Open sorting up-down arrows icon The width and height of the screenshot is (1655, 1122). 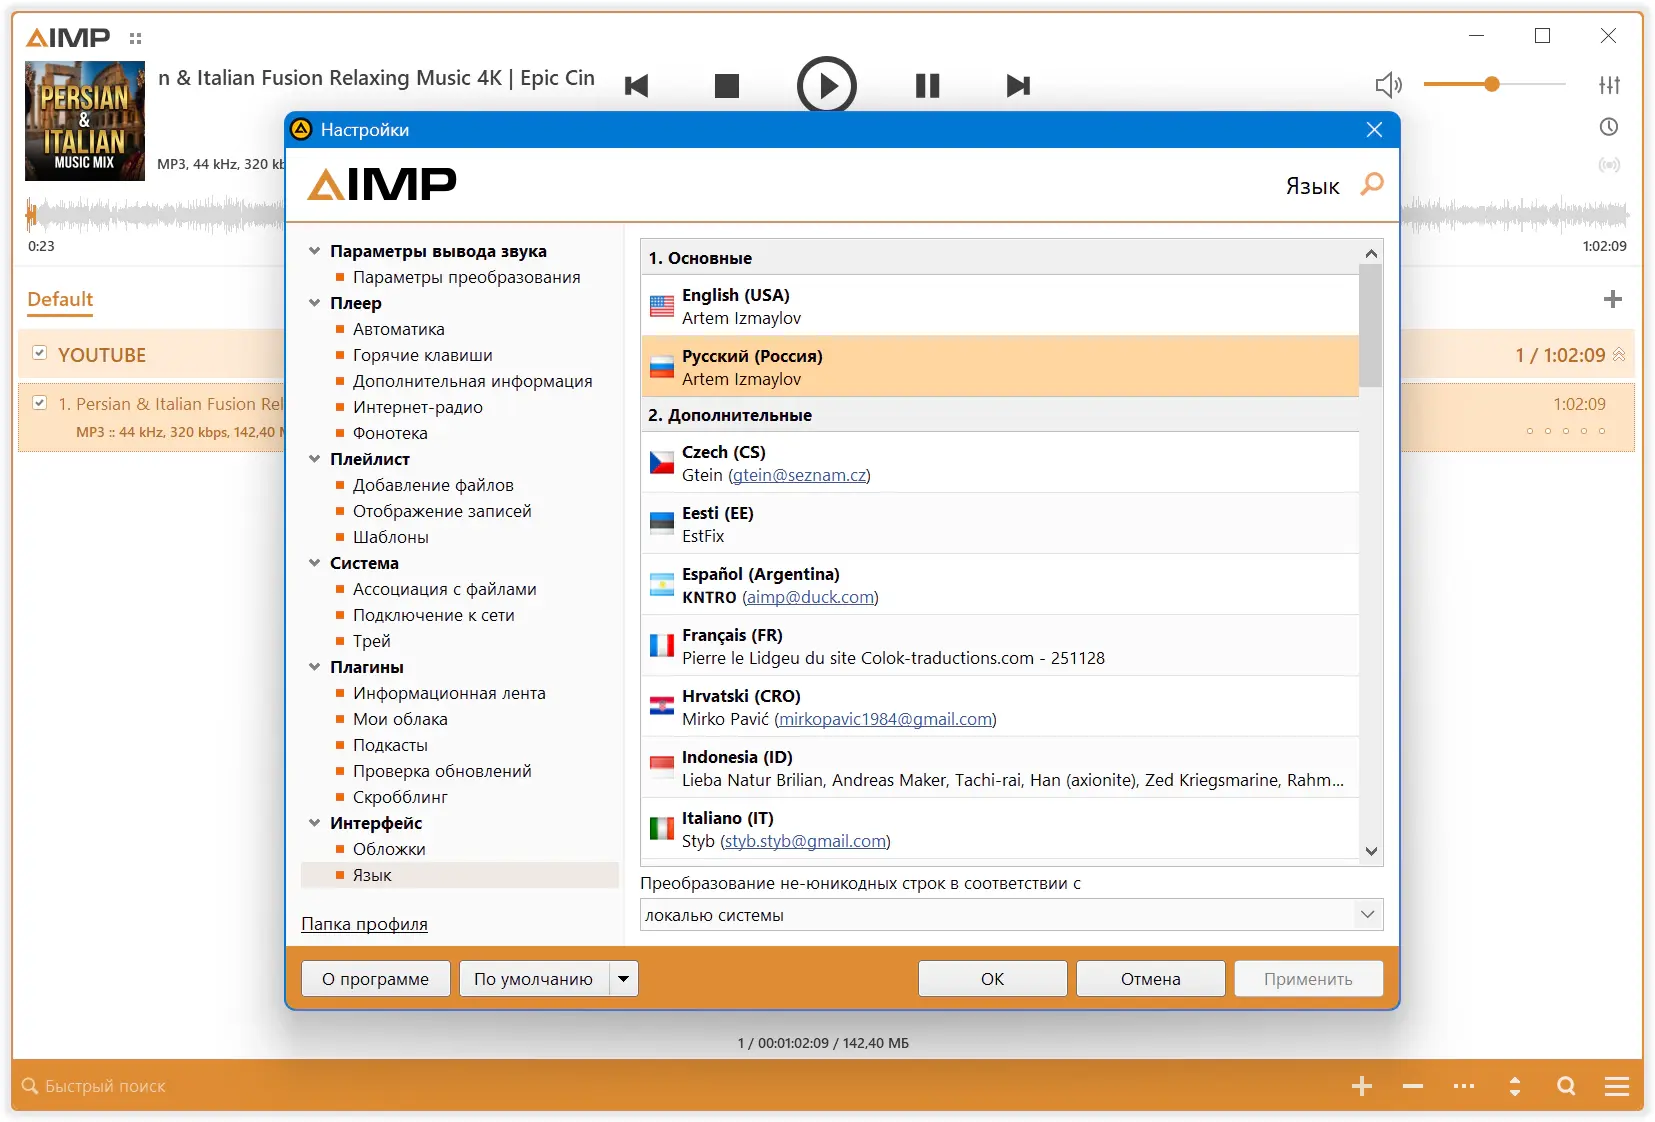[x=1515, y=1086]
